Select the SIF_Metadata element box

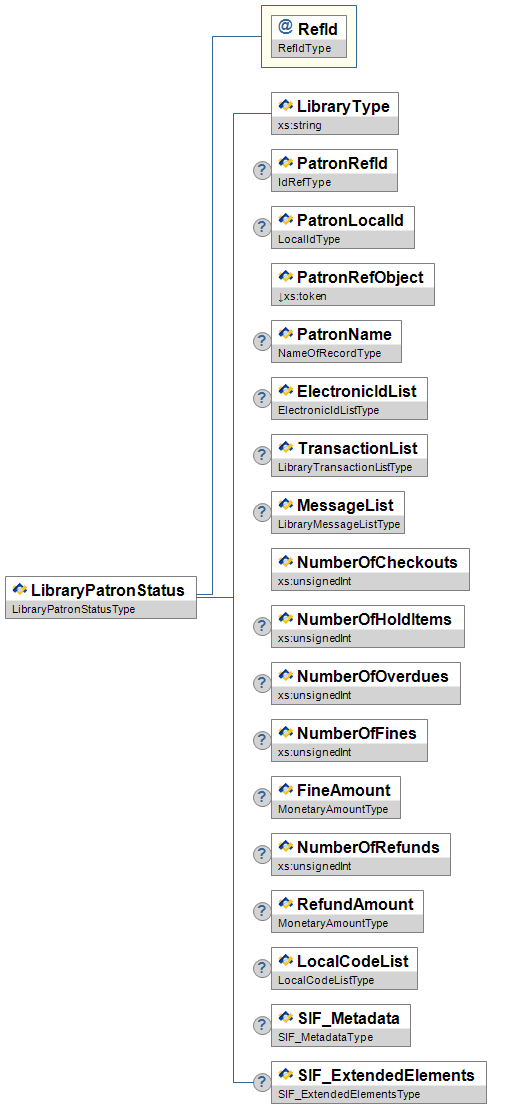(x=341, y=1025)
